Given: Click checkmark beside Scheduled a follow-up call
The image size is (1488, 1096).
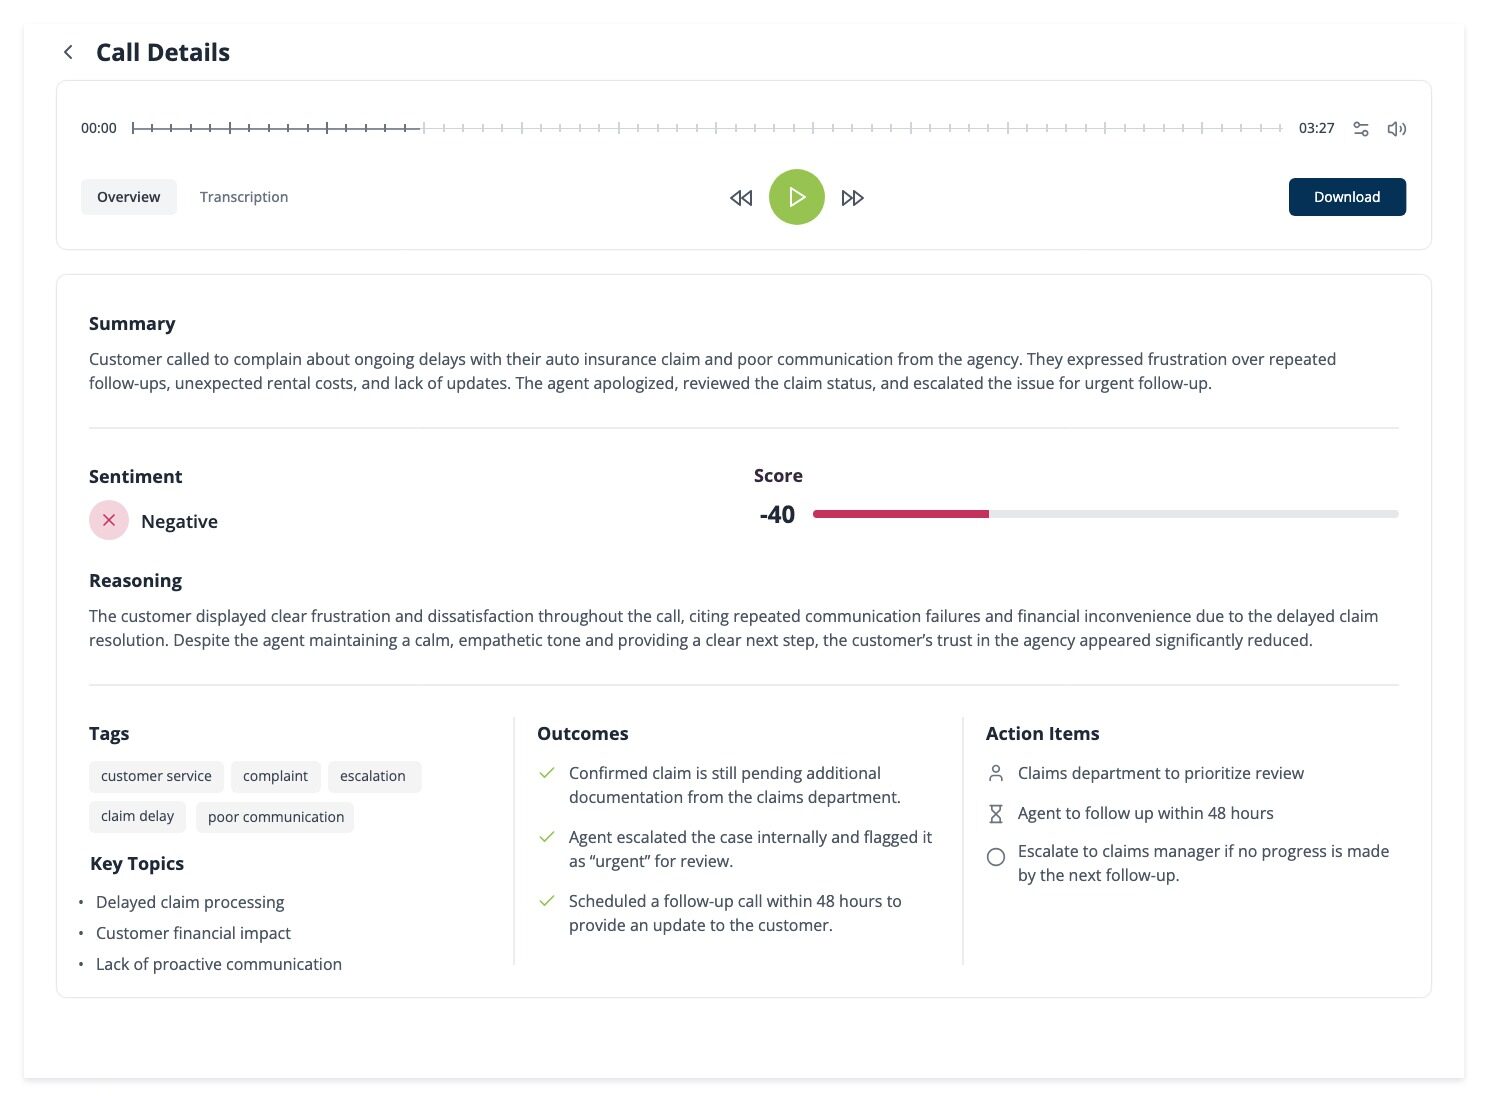Looking at the screenshot, I should click(x=547, y=901).
